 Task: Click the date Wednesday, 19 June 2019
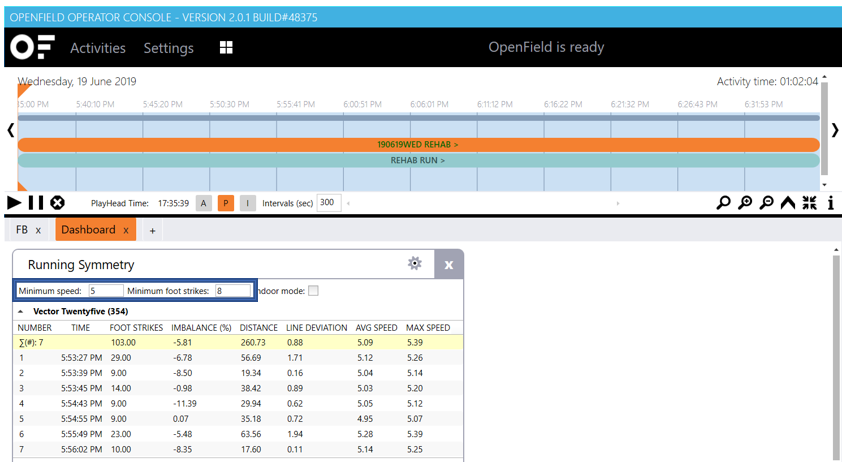click(77, 82)
